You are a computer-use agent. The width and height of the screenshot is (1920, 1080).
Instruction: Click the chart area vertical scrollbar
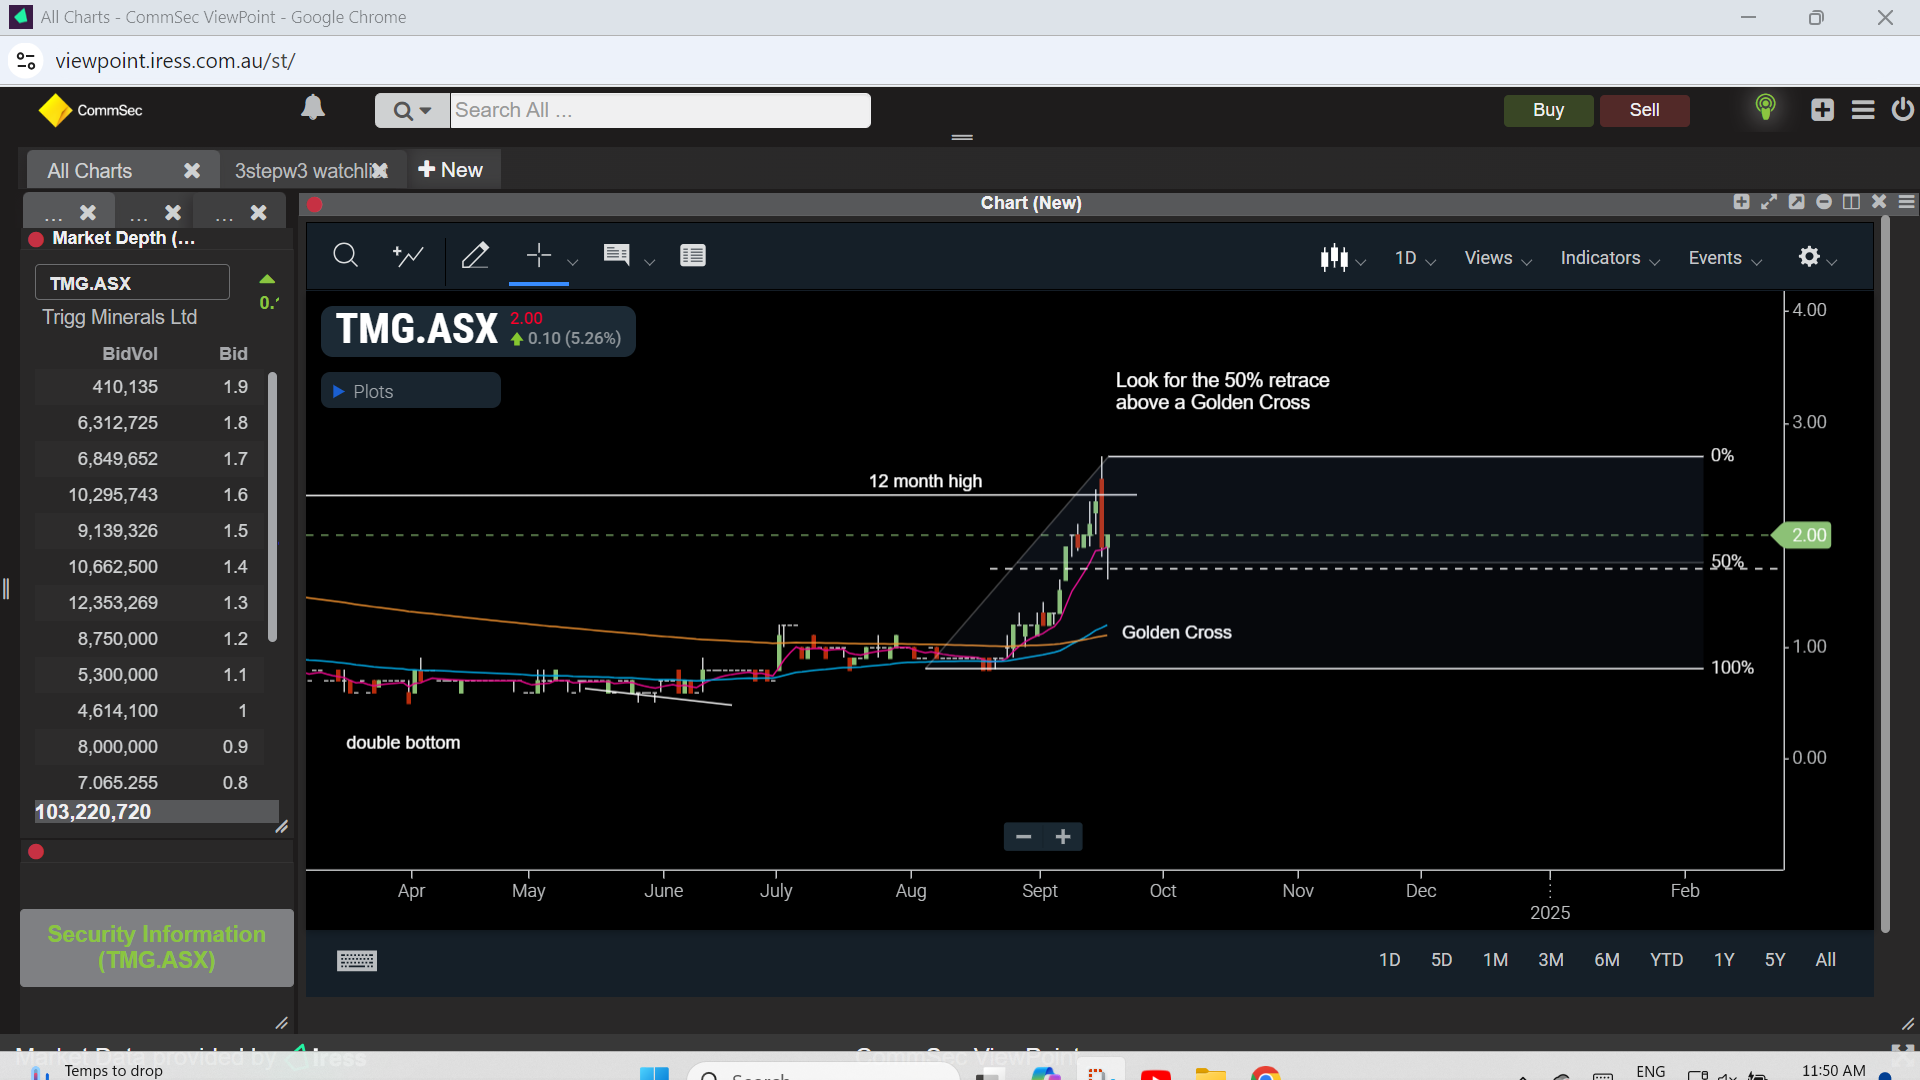[x=1885, y=575]
